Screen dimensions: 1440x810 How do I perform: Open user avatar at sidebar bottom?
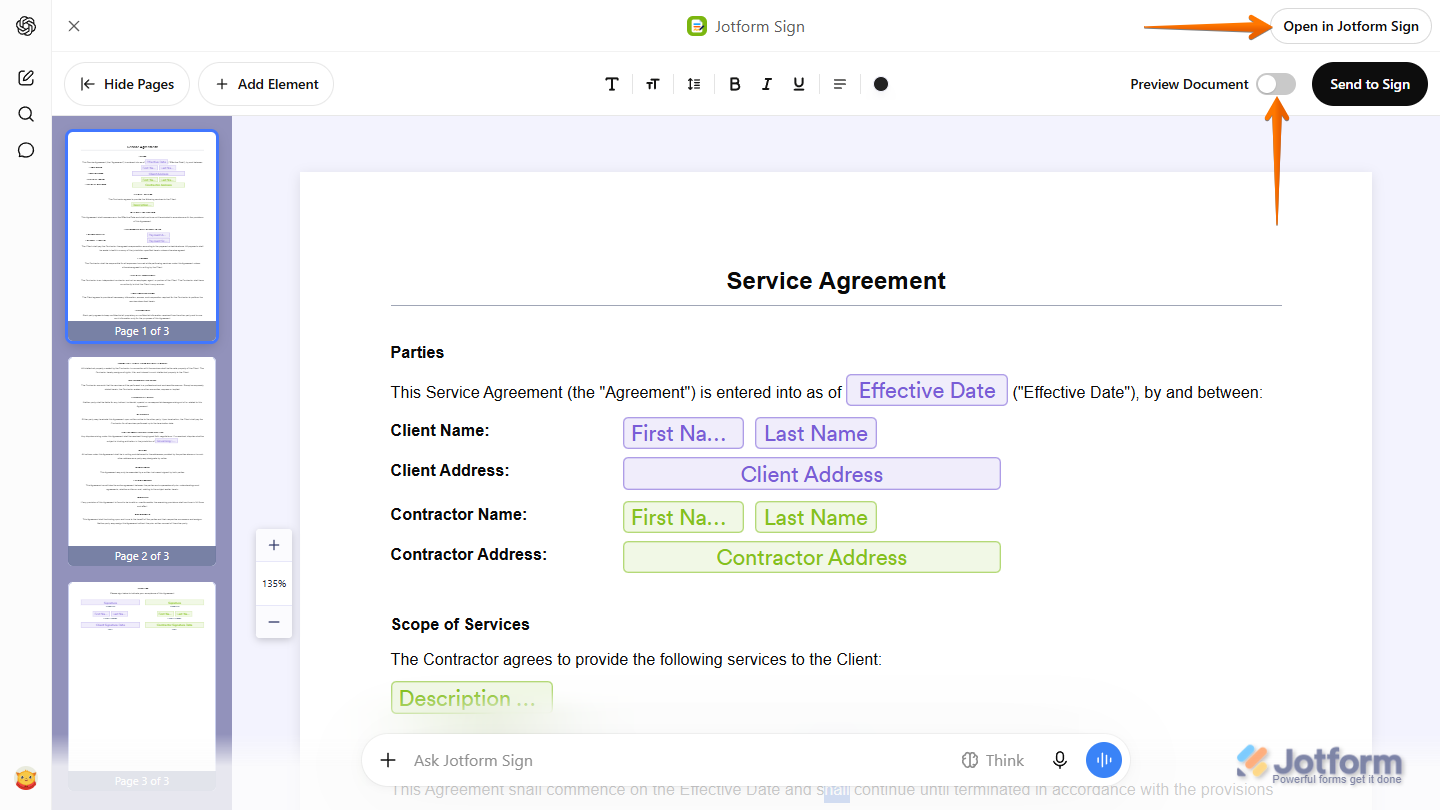(26, 778)
